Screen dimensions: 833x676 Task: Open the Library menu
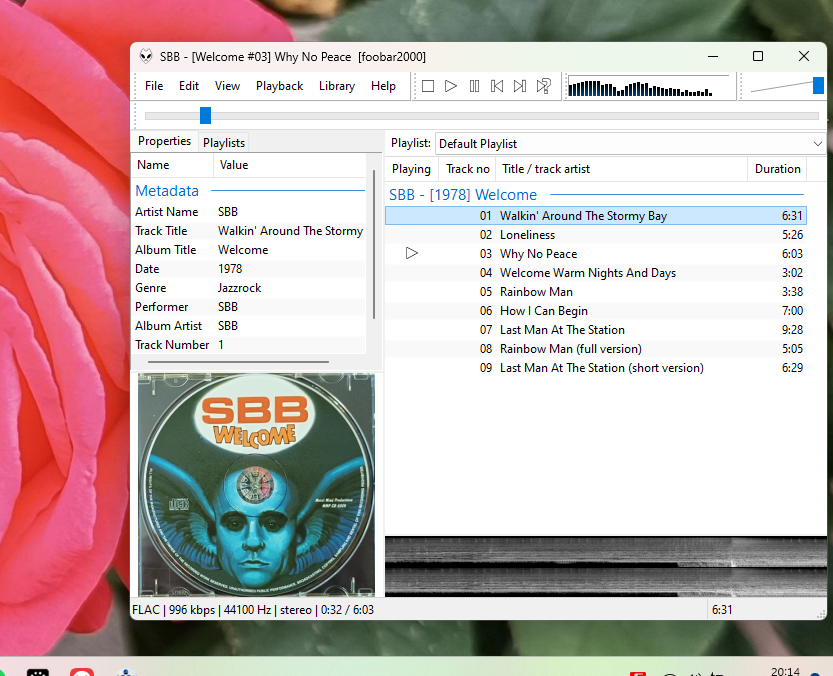coord(337,86)
